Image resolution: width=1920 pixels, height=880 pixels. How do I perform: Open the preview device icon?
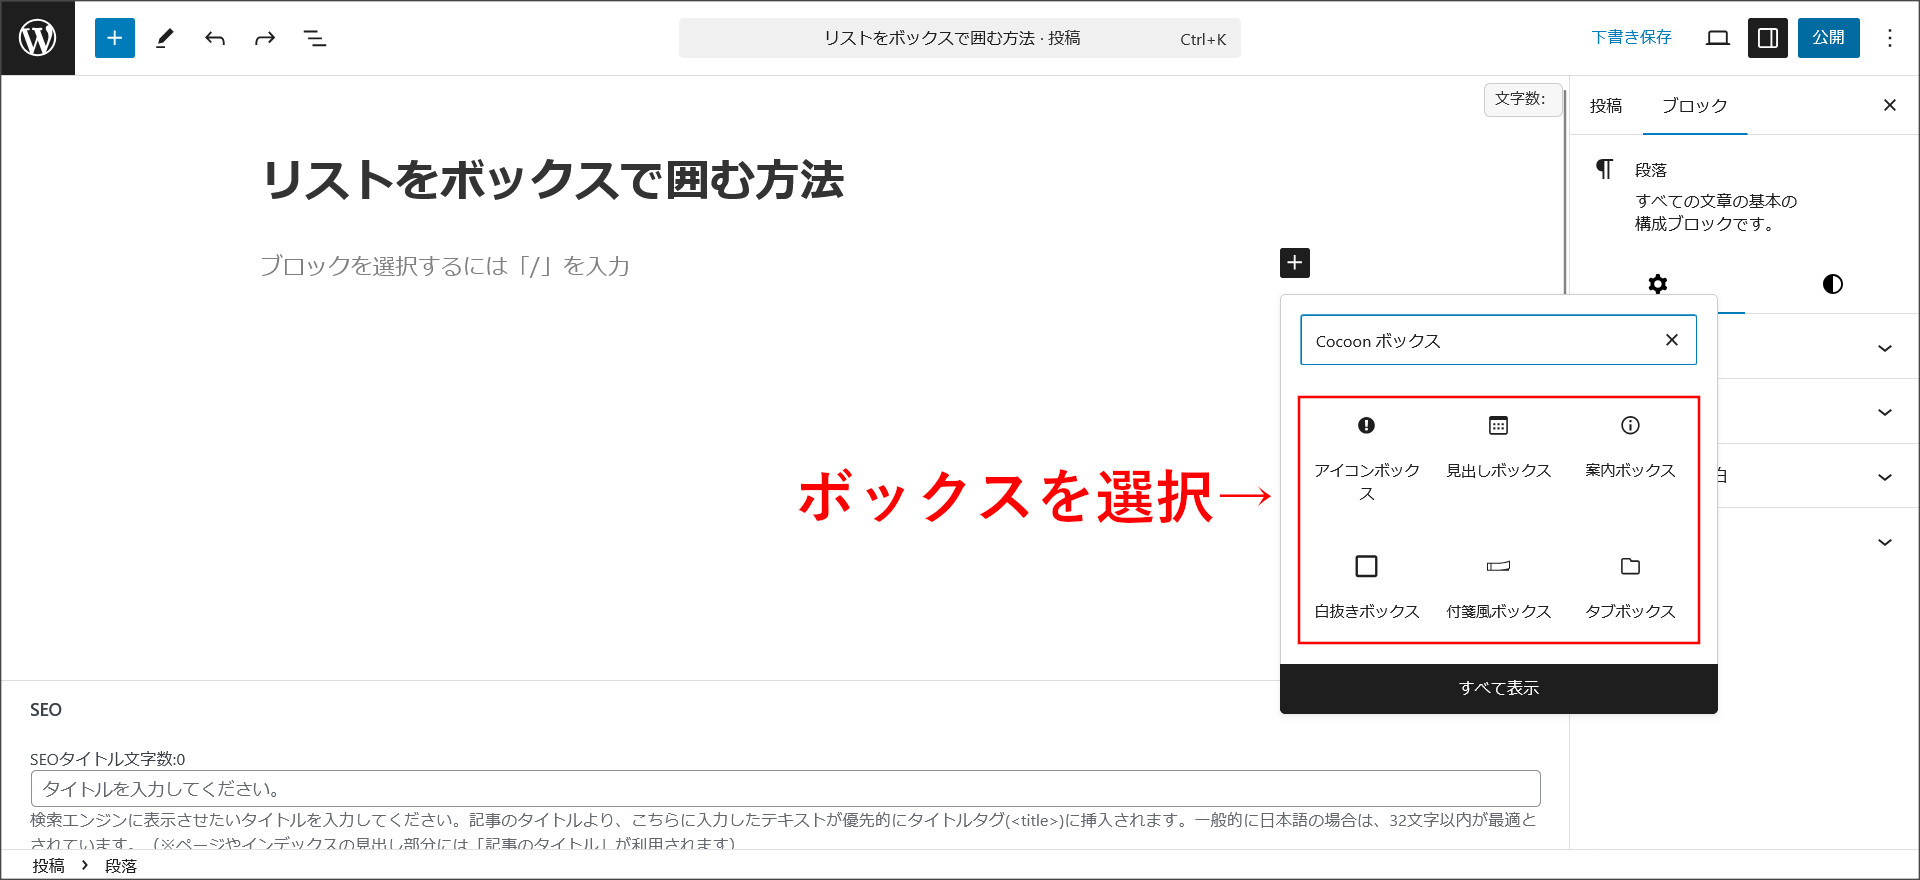pyautogui.click(x=1718, y=38)
